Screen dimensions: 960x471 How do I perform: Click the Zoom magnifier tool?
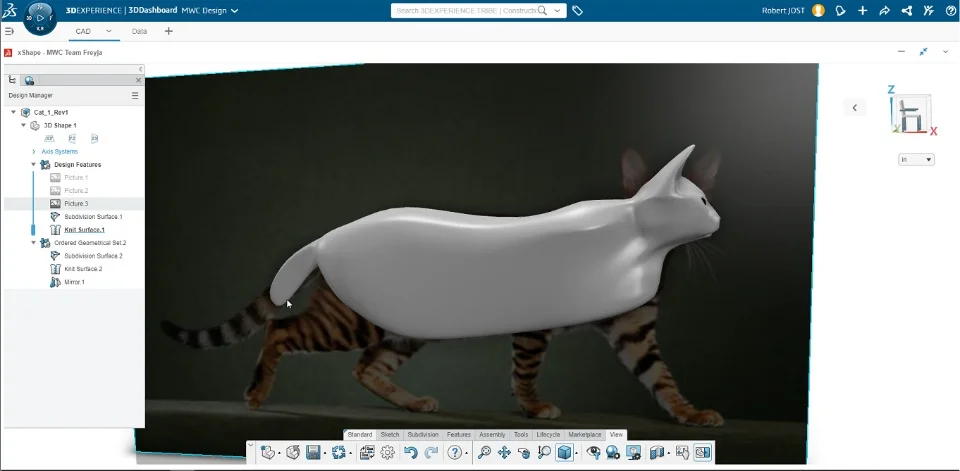pyautogui.click(x=484, y=453)
